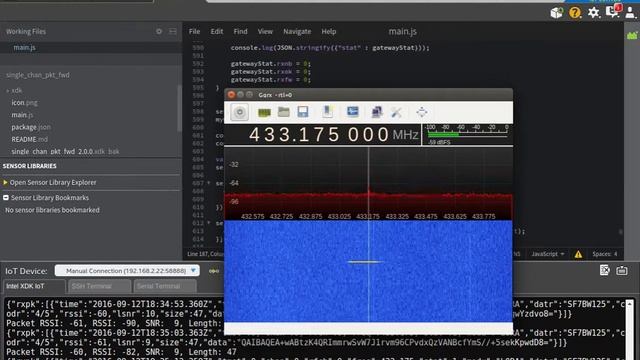Click SENSOR LIBRARIES heading
Viewport: 640px width, 360px height.
pos(29,166)
